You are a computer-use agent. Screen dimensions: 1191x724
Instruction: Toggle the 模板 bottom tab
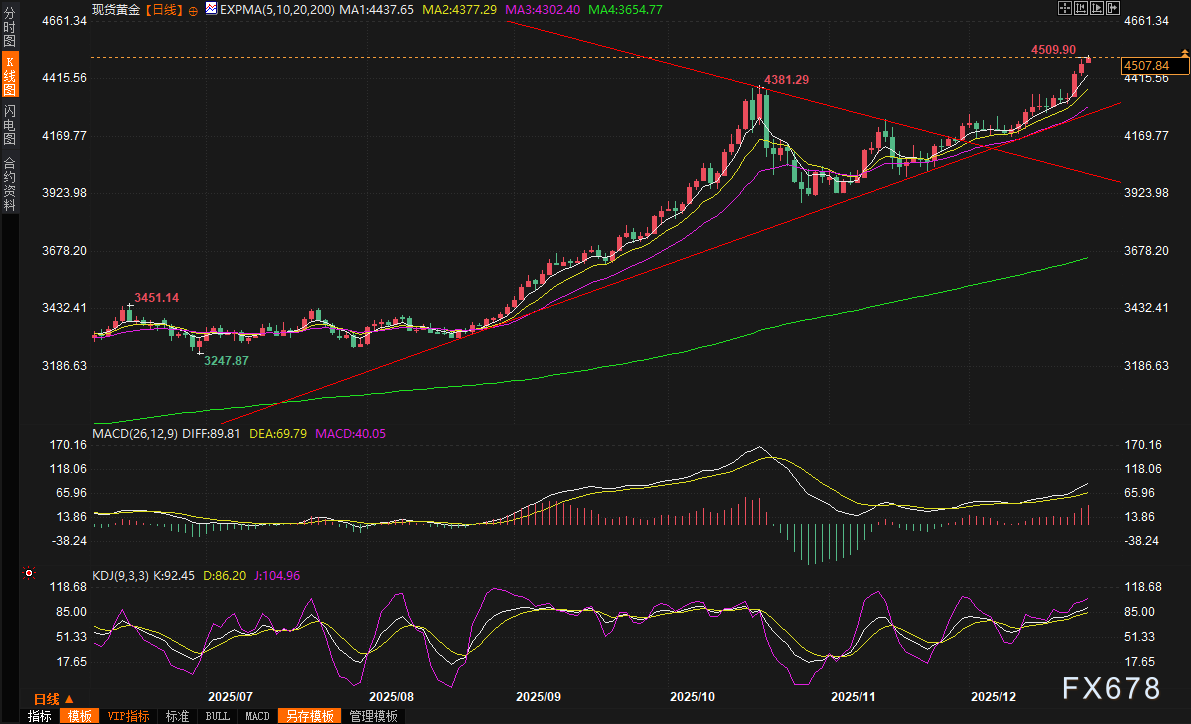(80, 716)
